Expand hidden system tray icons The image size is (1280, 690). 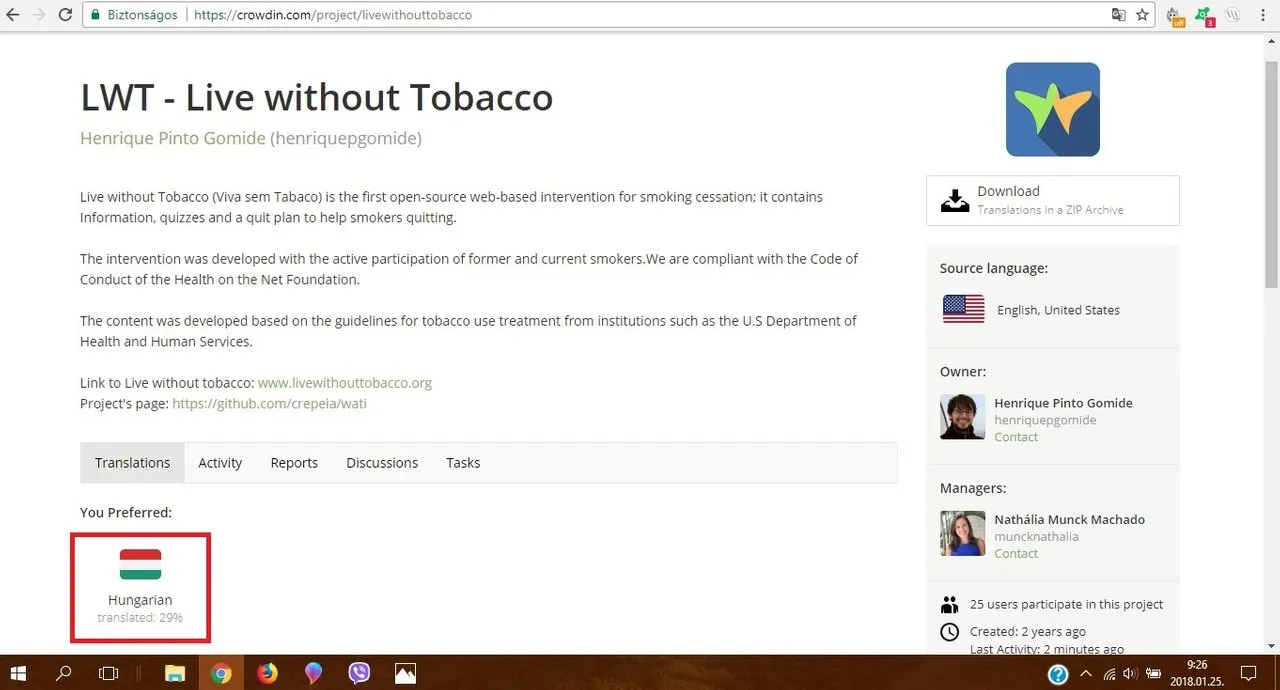pos(1086,674)
